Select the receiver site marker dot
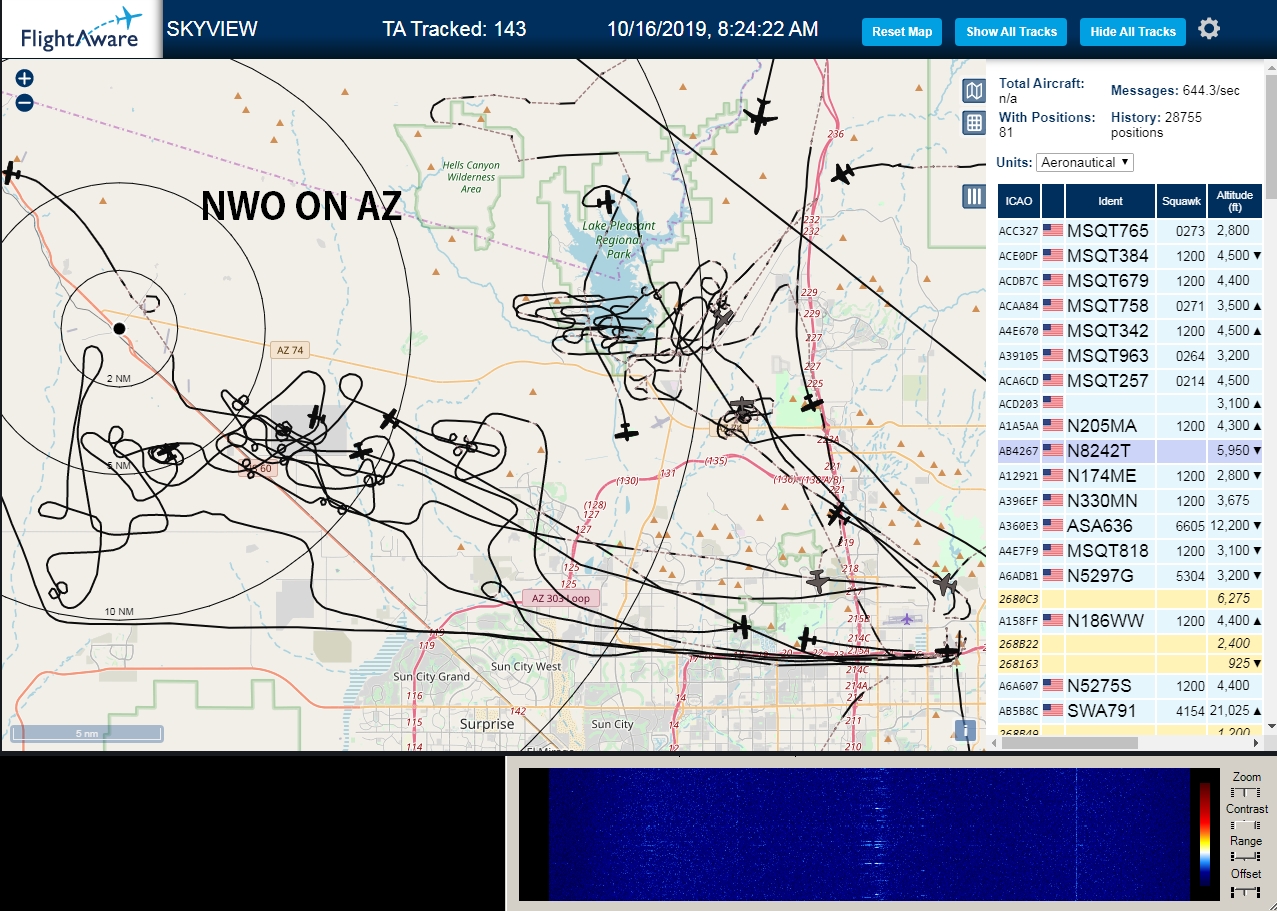 pyautogui.click(x=119, y=328)
